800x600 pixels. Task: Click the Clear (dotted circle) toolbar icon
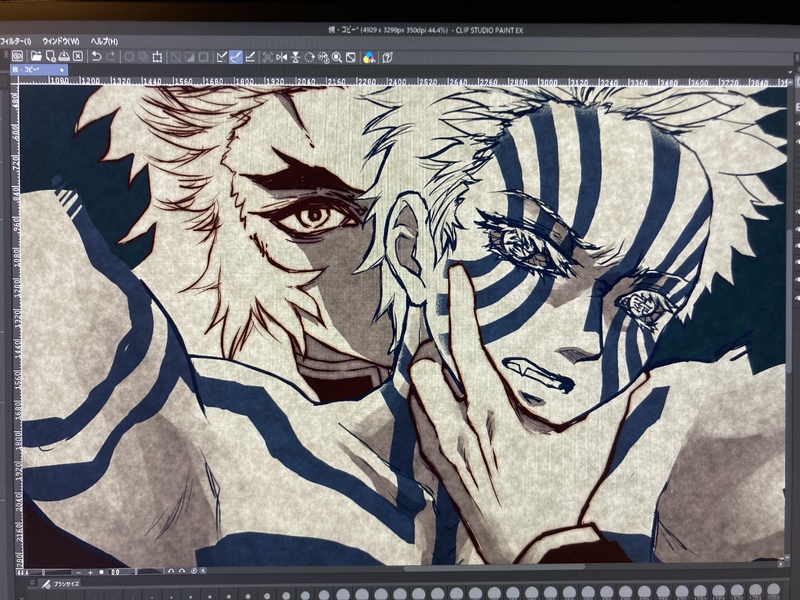click(x=129, y=57)
